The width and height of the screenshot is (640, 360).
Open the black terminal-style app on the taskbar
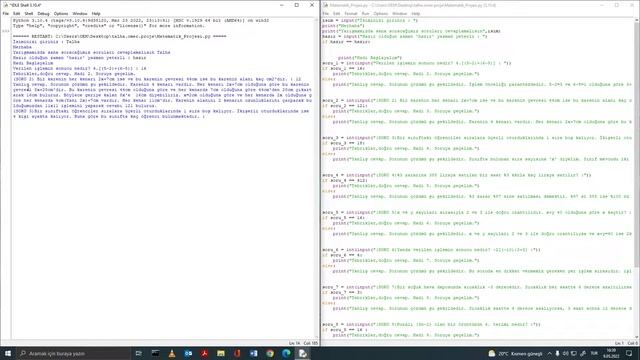pyautogui.click(x=156, y=353)
